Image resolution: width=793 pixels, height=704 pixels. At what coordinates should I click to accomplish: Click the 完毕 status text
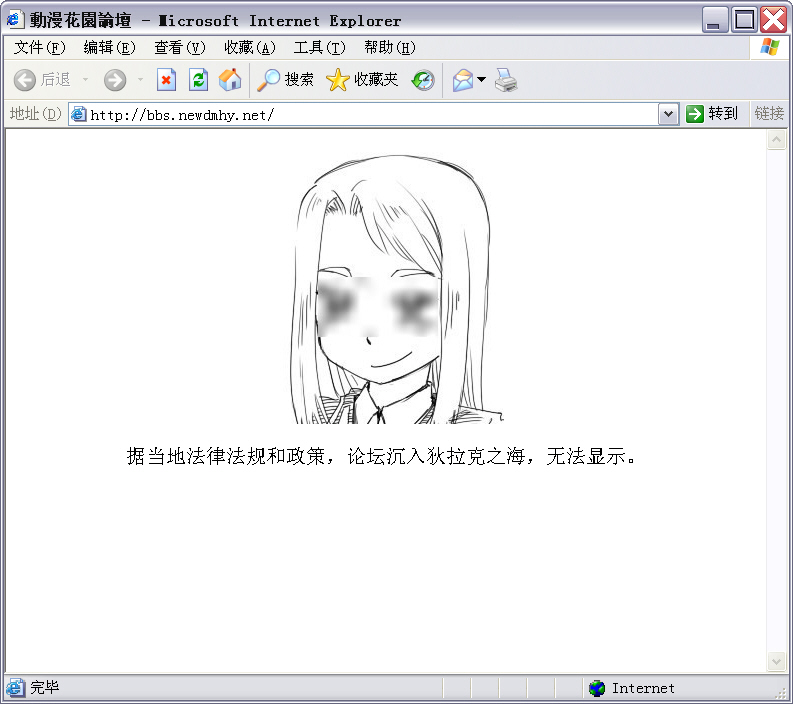click(45, 687)
